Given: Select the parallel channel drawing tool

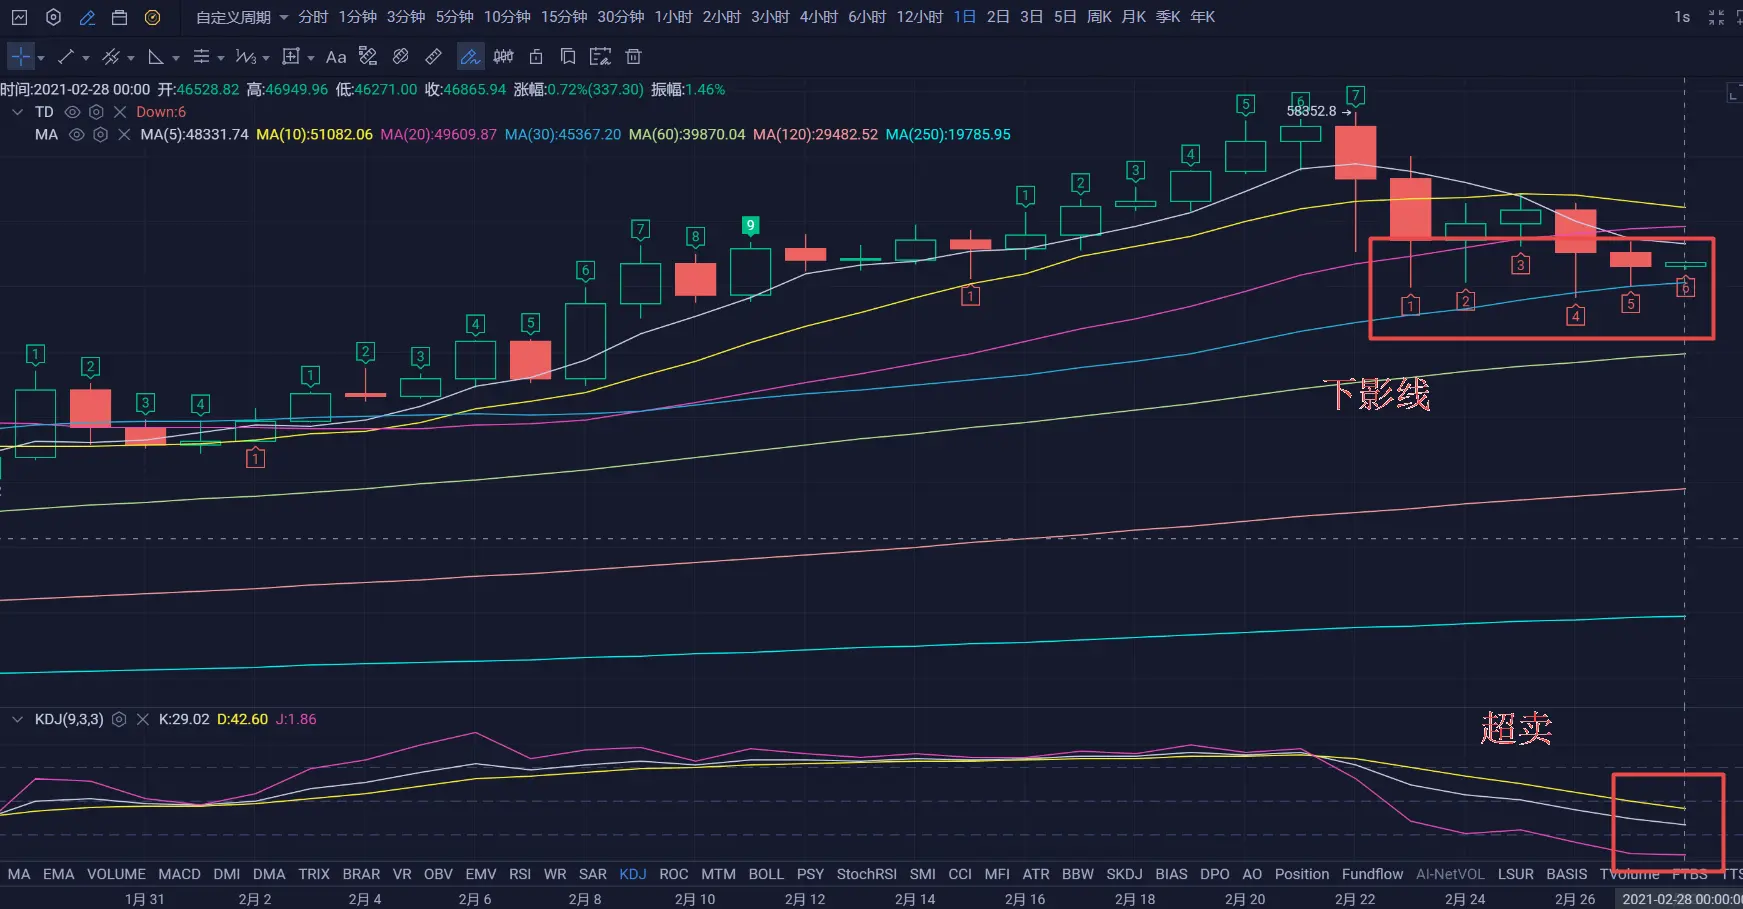Looking at the screenshot, I should click(111, 57).
